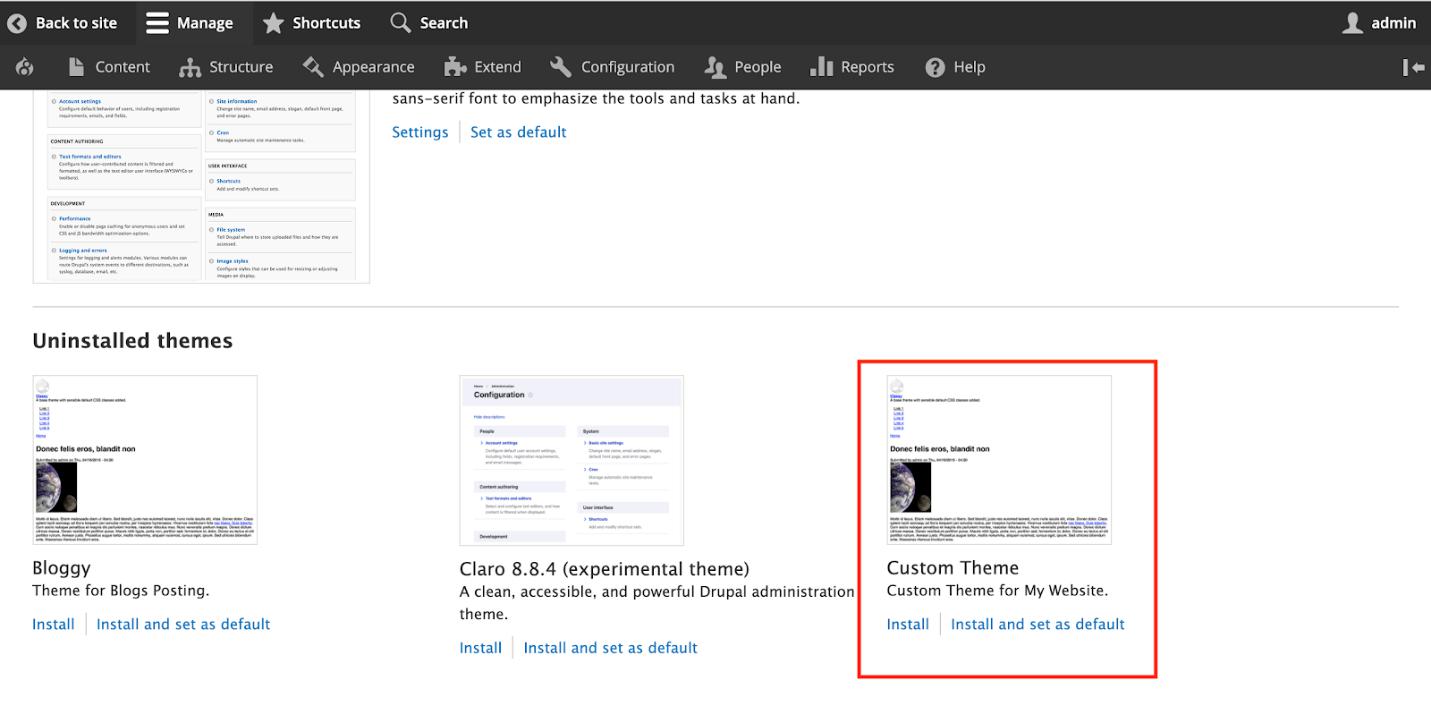The width and height of the screenshot is (1431, 706).
Task: Open the Shortcuts menu
Action: point(312,22)
